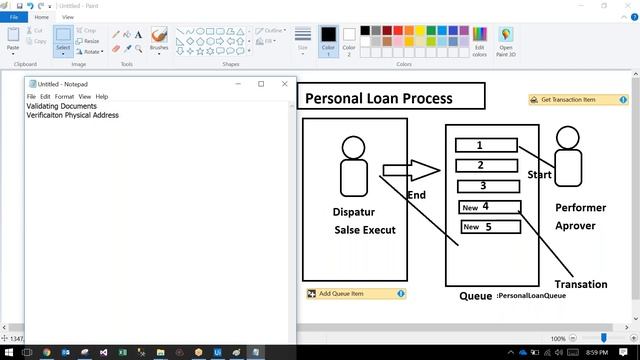Image resolution: width=640 pixels, height=360 pixels.
Task: Choose the Line shape in Shapes gallery
Action: tap(180, 31)
